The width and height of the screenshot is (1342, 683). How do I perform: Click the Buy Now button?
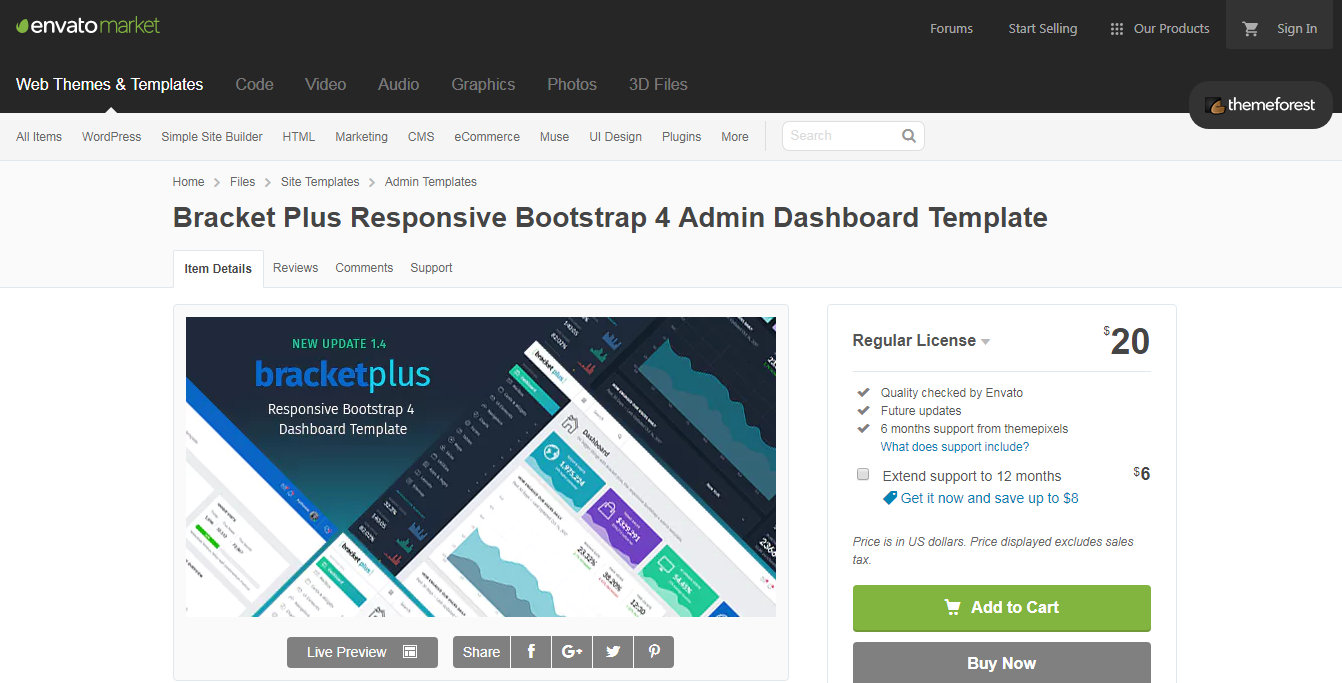[x=1002, y=662]
